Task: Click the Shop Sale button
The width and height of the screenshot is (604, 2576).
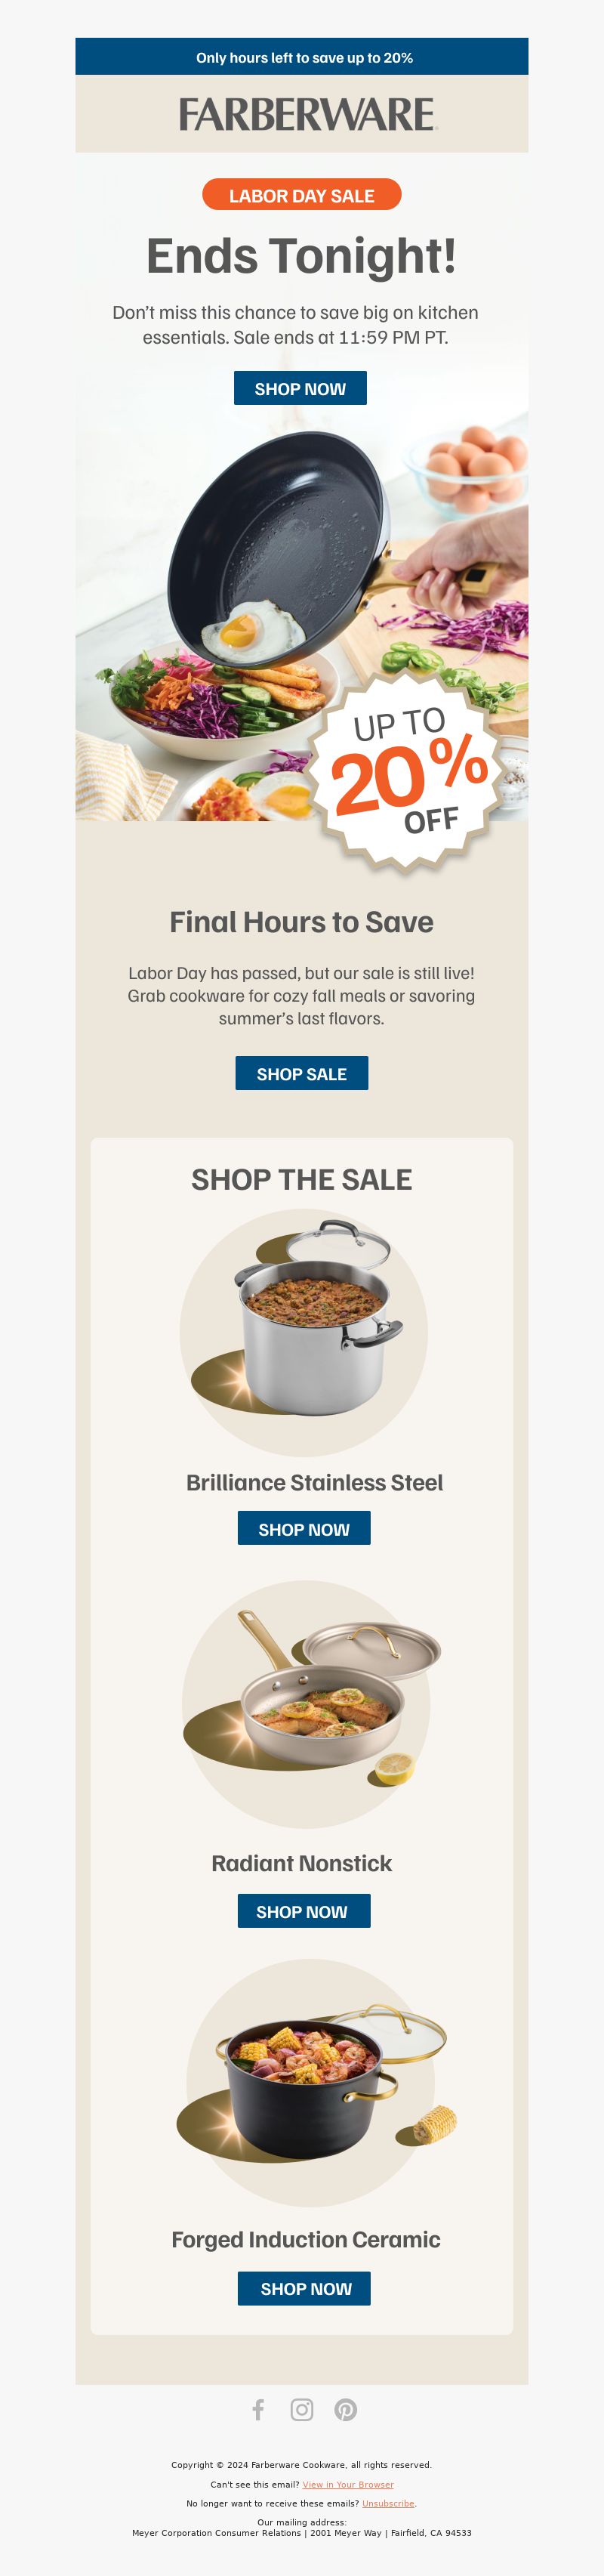Action: 302,1073
